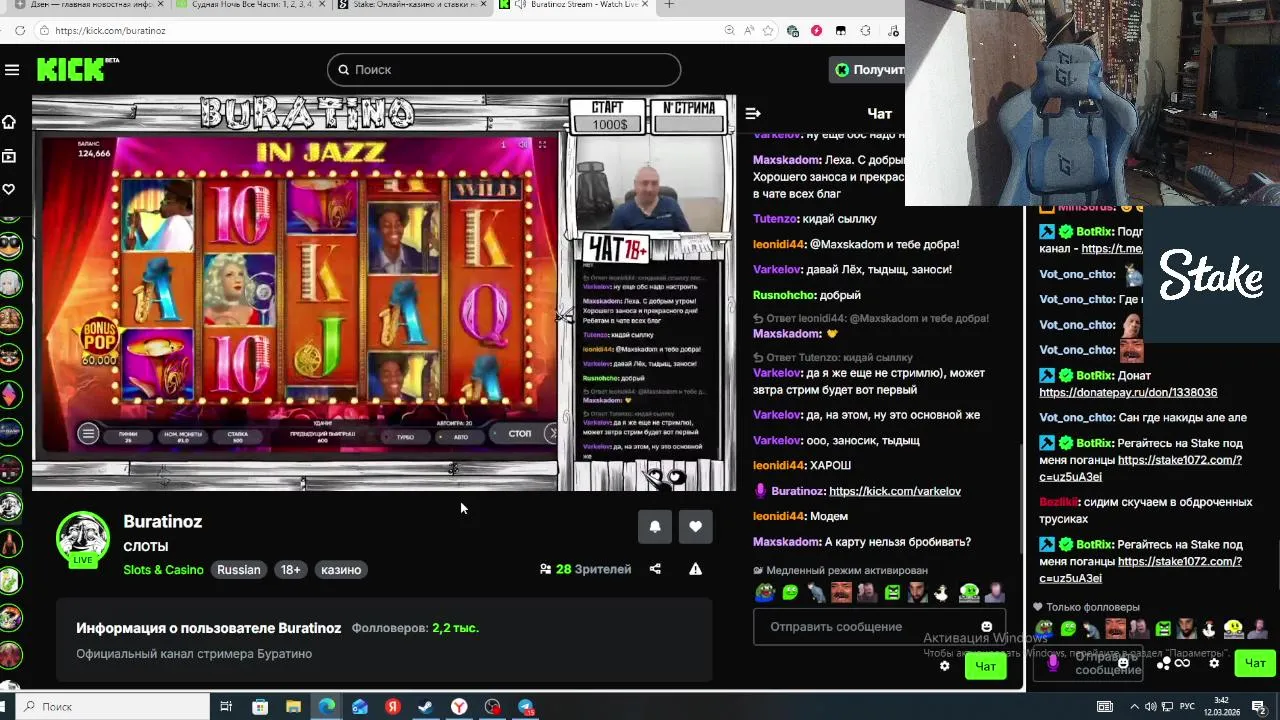
Task: Click the Получить button in Kick header
Action: (x=867, y=70)
